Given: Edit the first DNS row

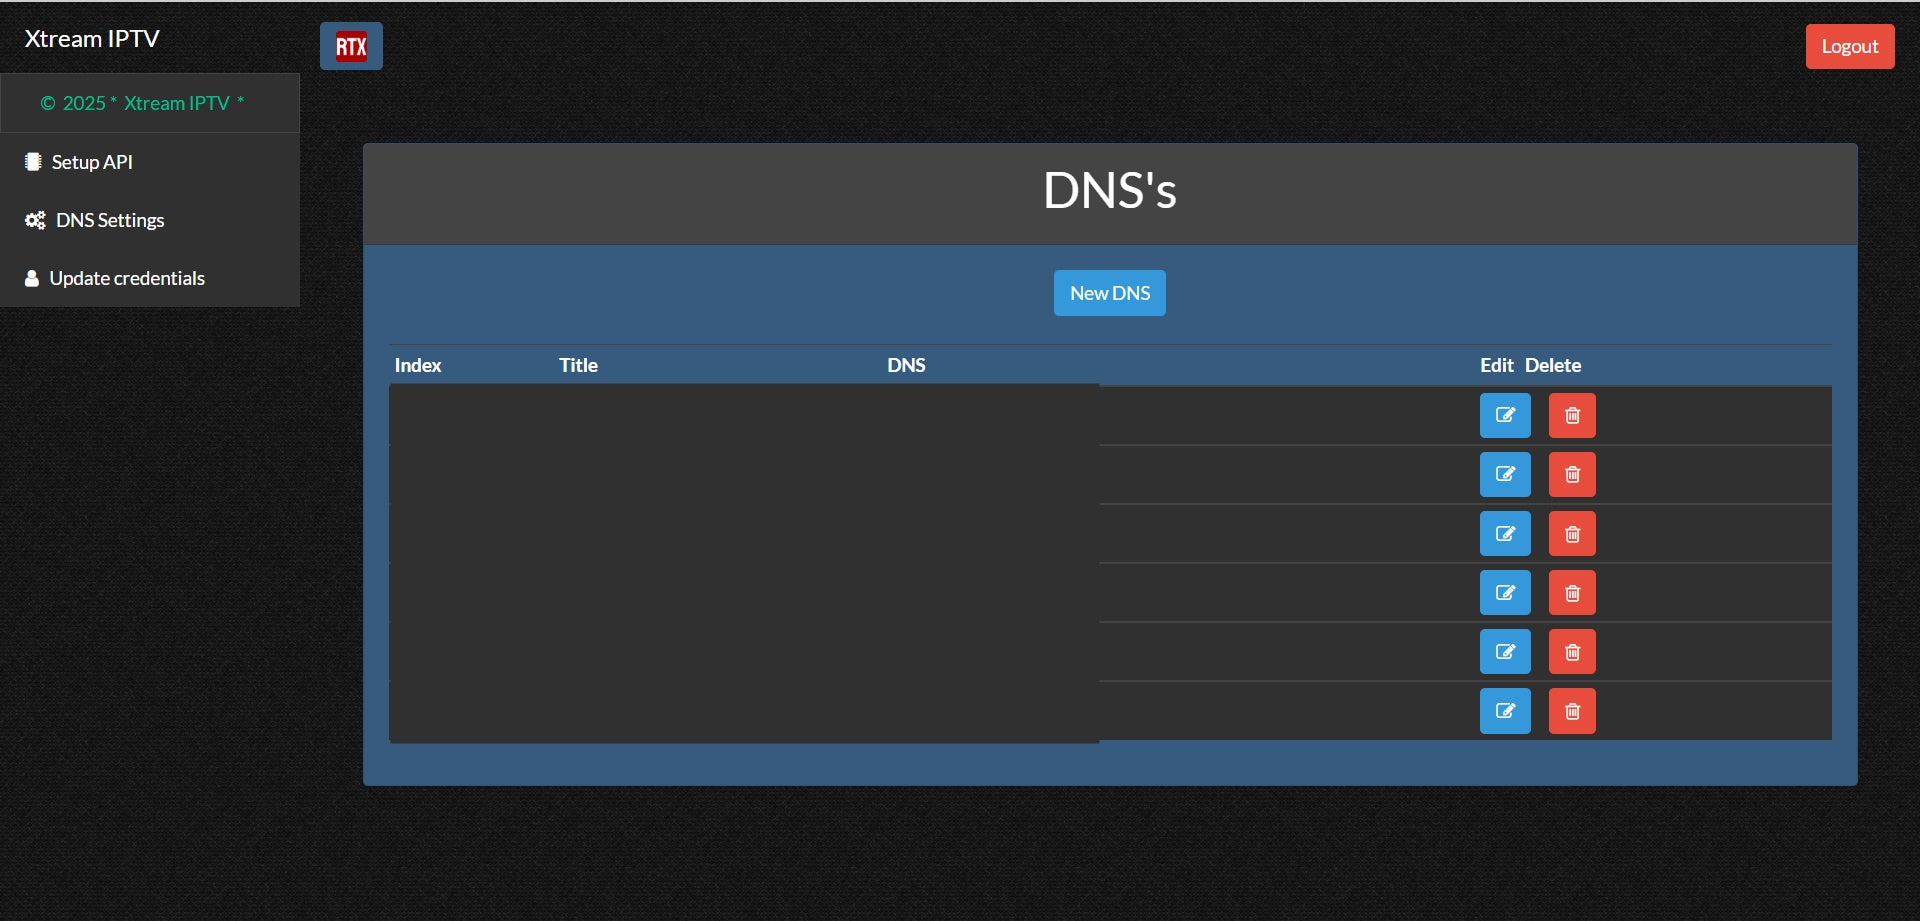Looking at the screenshot, I should tap(1504, 415).
